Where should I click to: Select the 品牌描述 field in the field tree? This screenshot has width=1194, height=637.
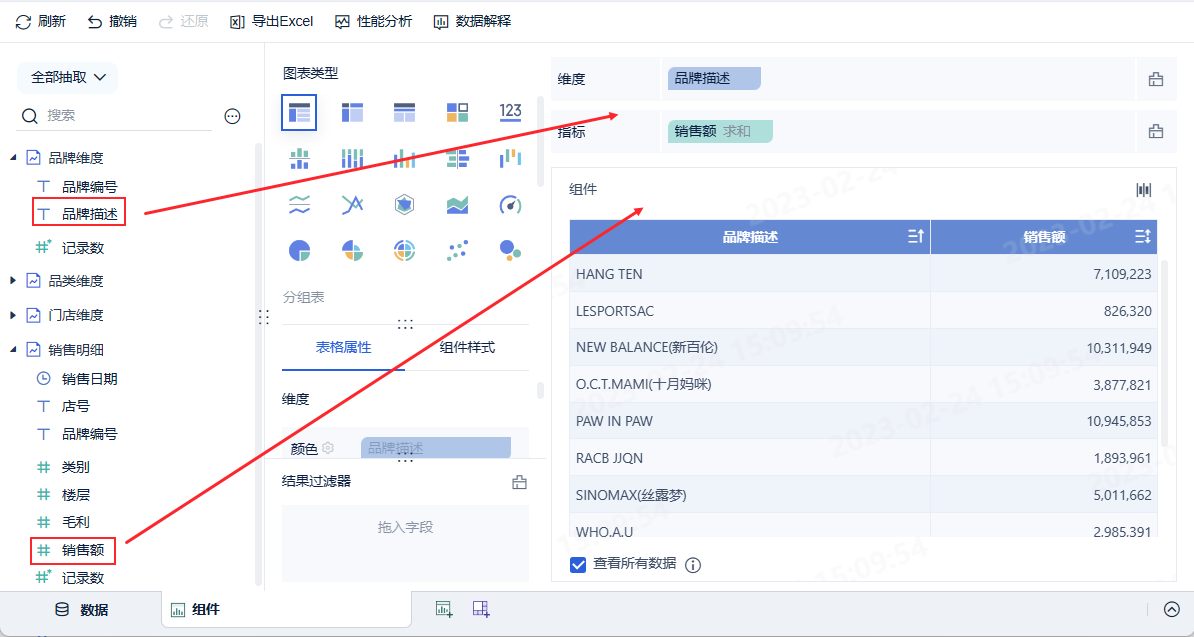coord(90,215)
